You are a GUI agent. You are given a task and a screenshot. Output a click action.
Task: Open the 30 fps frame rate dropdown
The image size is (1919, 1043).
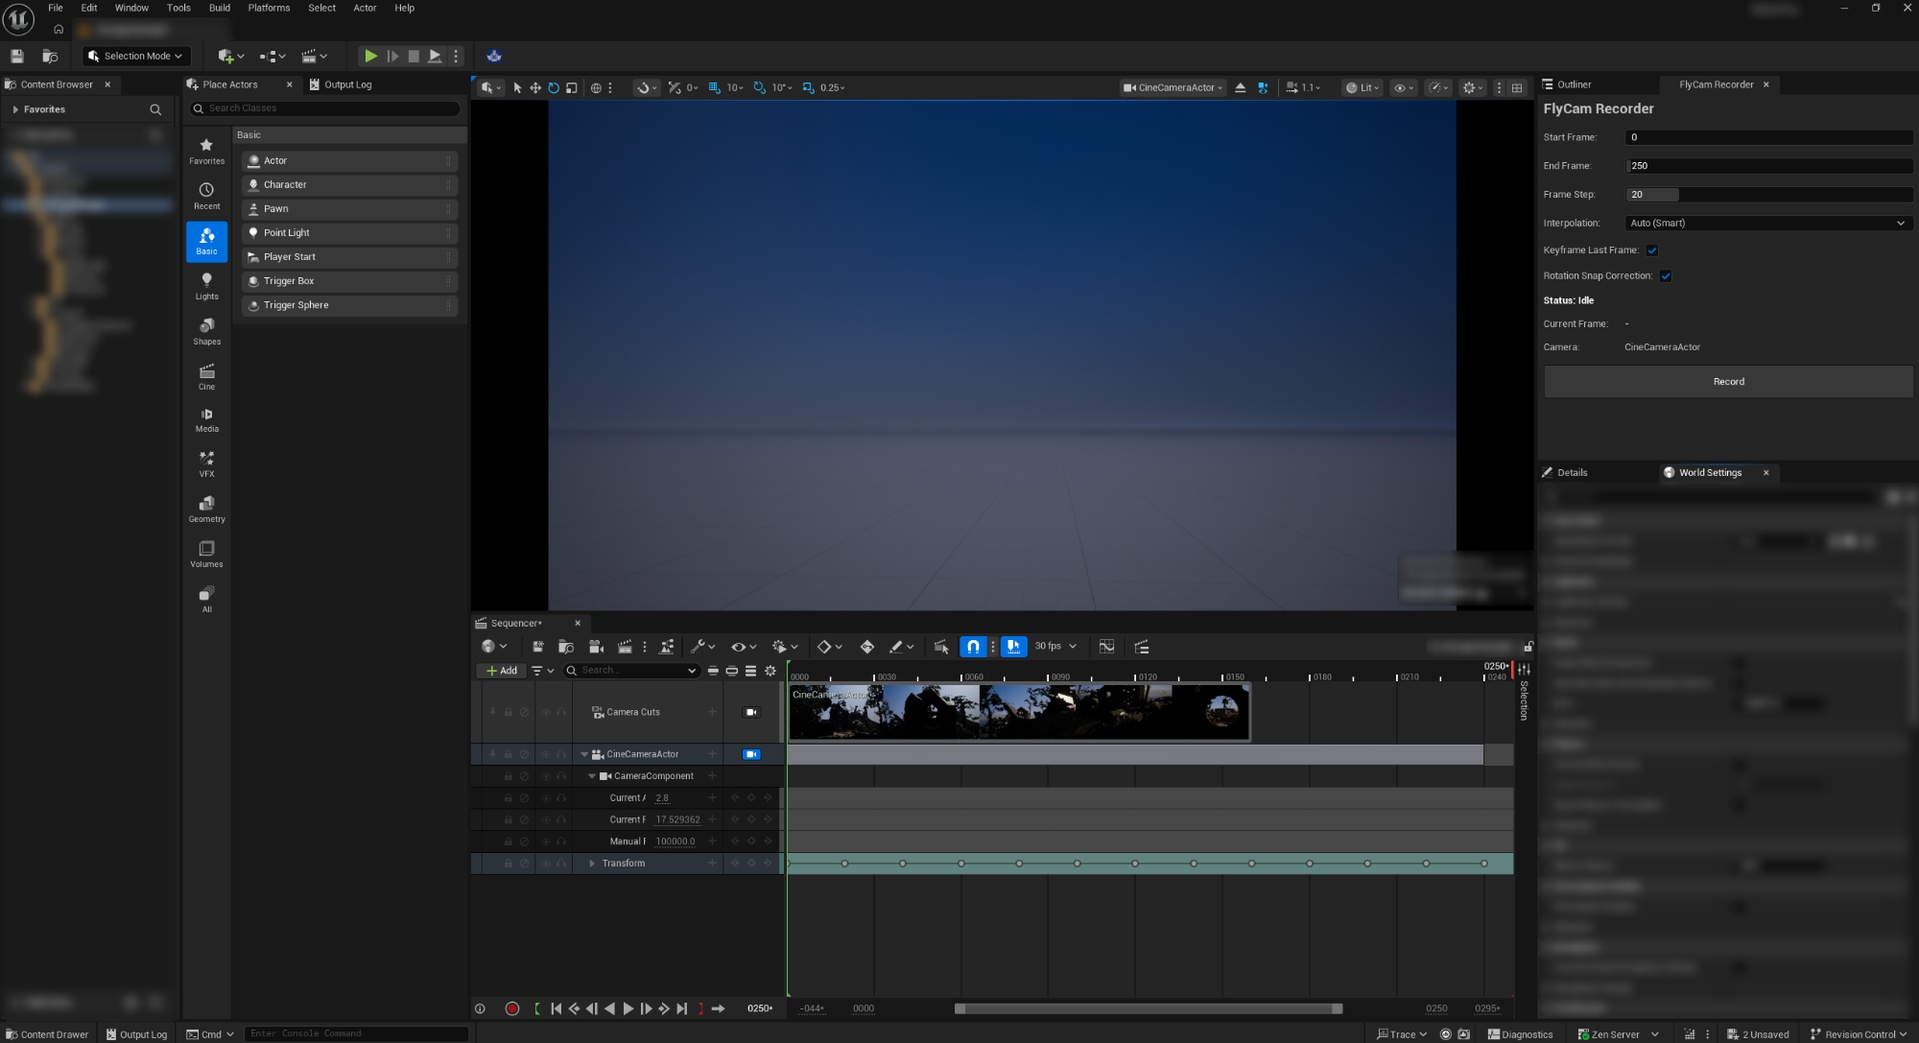[1055, 646]
